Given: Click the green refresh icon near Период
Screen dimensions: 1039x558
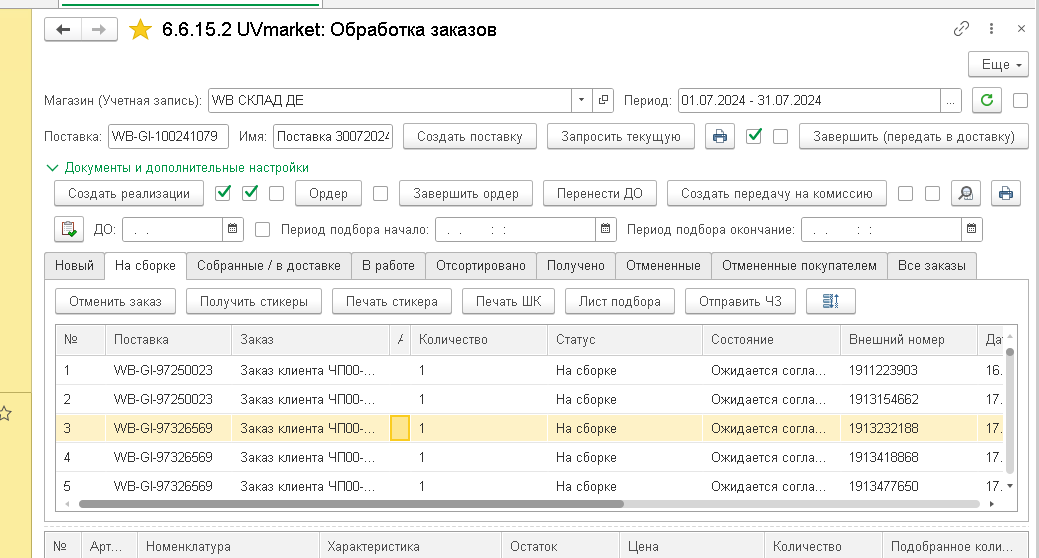Looking at the screenshot, I should click(987, 101).
